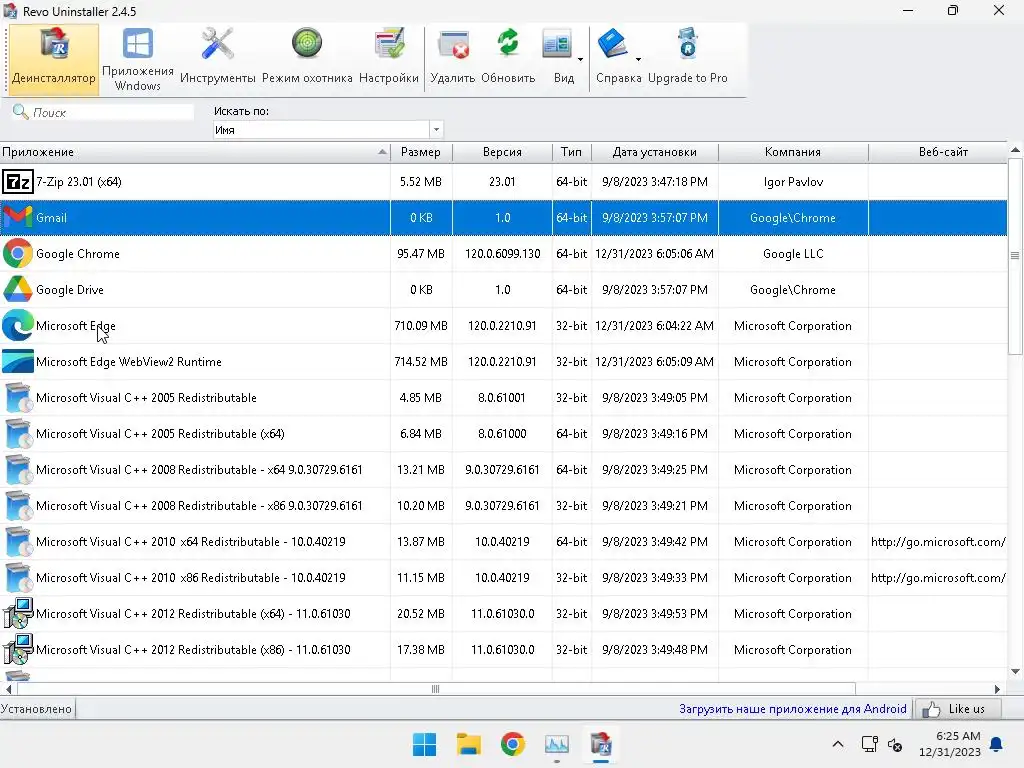
Task: Open the Деинсталлятор toolbar section
Action: coord(54,60)
